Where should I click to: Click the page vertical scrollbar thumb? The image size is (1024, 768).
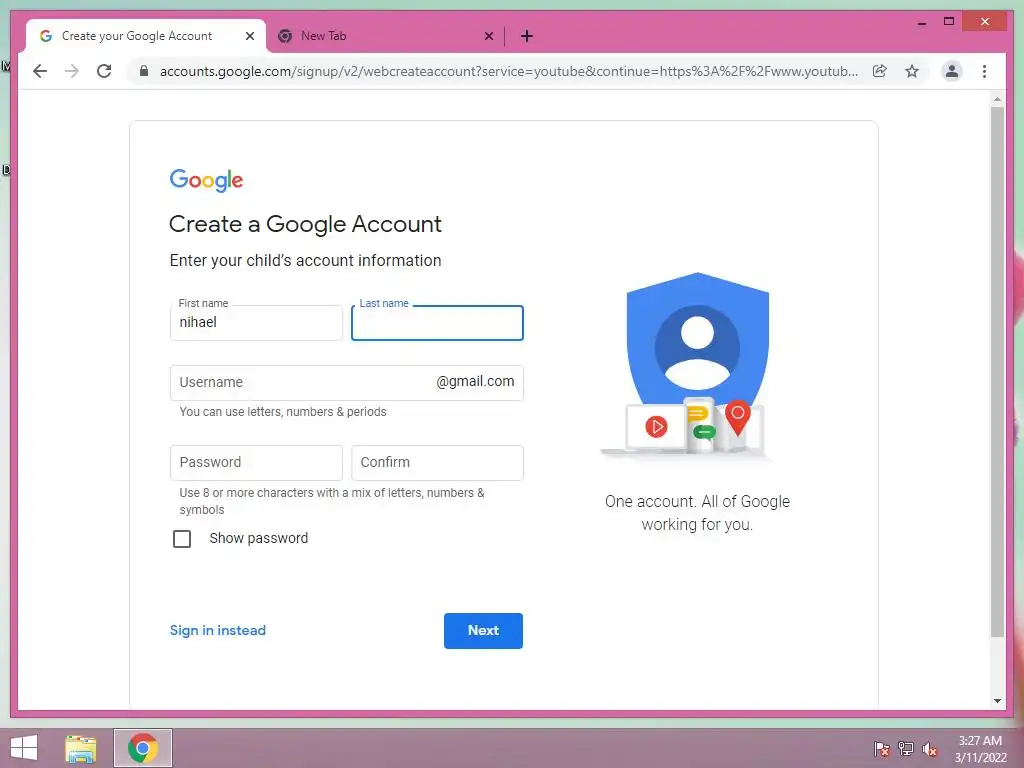[x=997, y=372]
